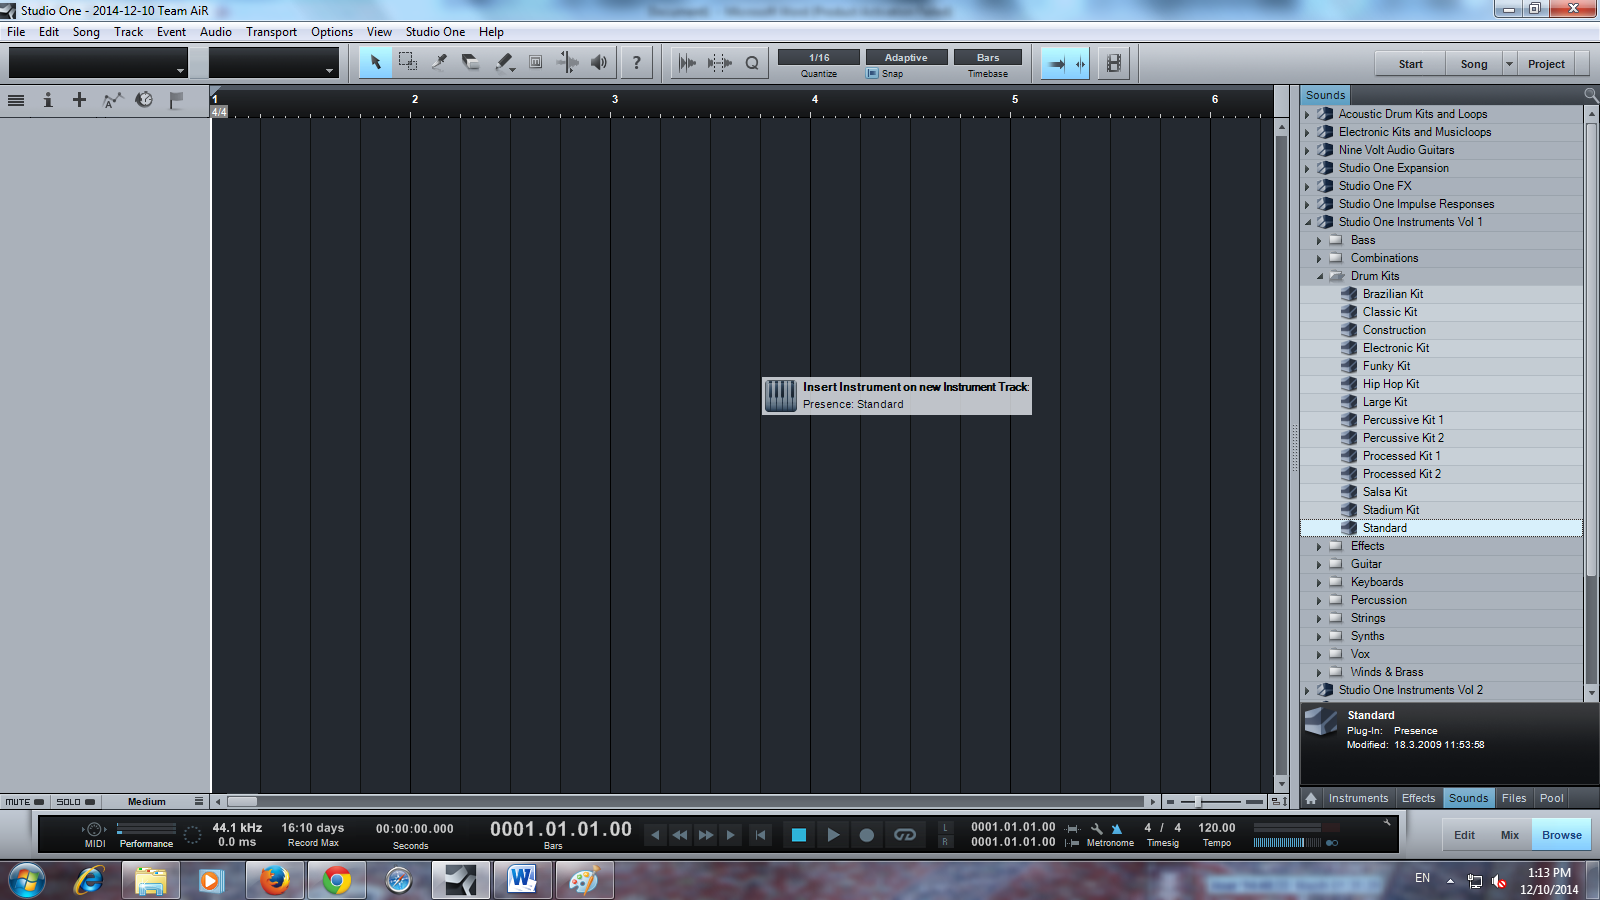Click the browser search magnifier icon
This screenshot has width=1600, height=900.
click(x=1590, y=95)
